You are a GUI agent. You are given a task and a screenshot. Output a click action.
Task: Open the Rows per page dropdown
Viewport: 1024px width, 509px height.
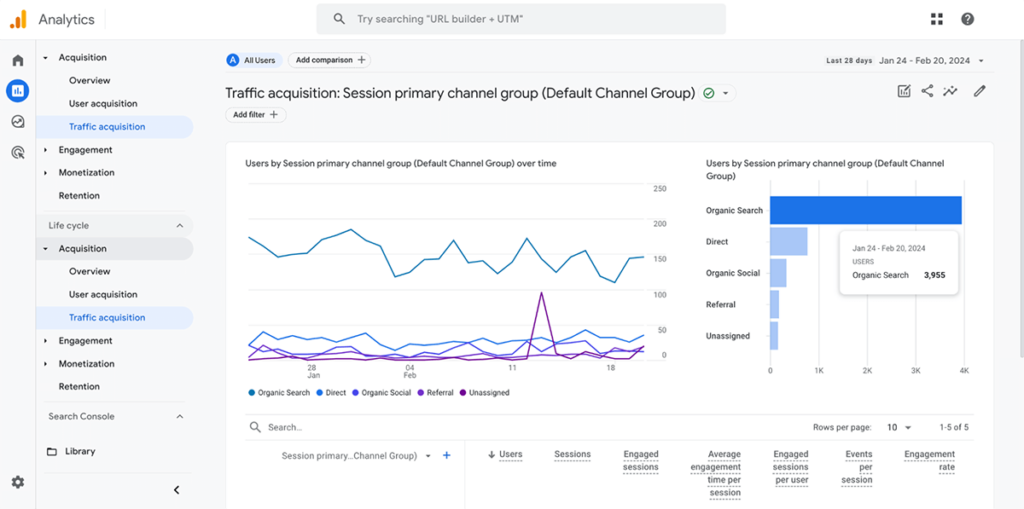pyautogui.click(x=898, y=427)
